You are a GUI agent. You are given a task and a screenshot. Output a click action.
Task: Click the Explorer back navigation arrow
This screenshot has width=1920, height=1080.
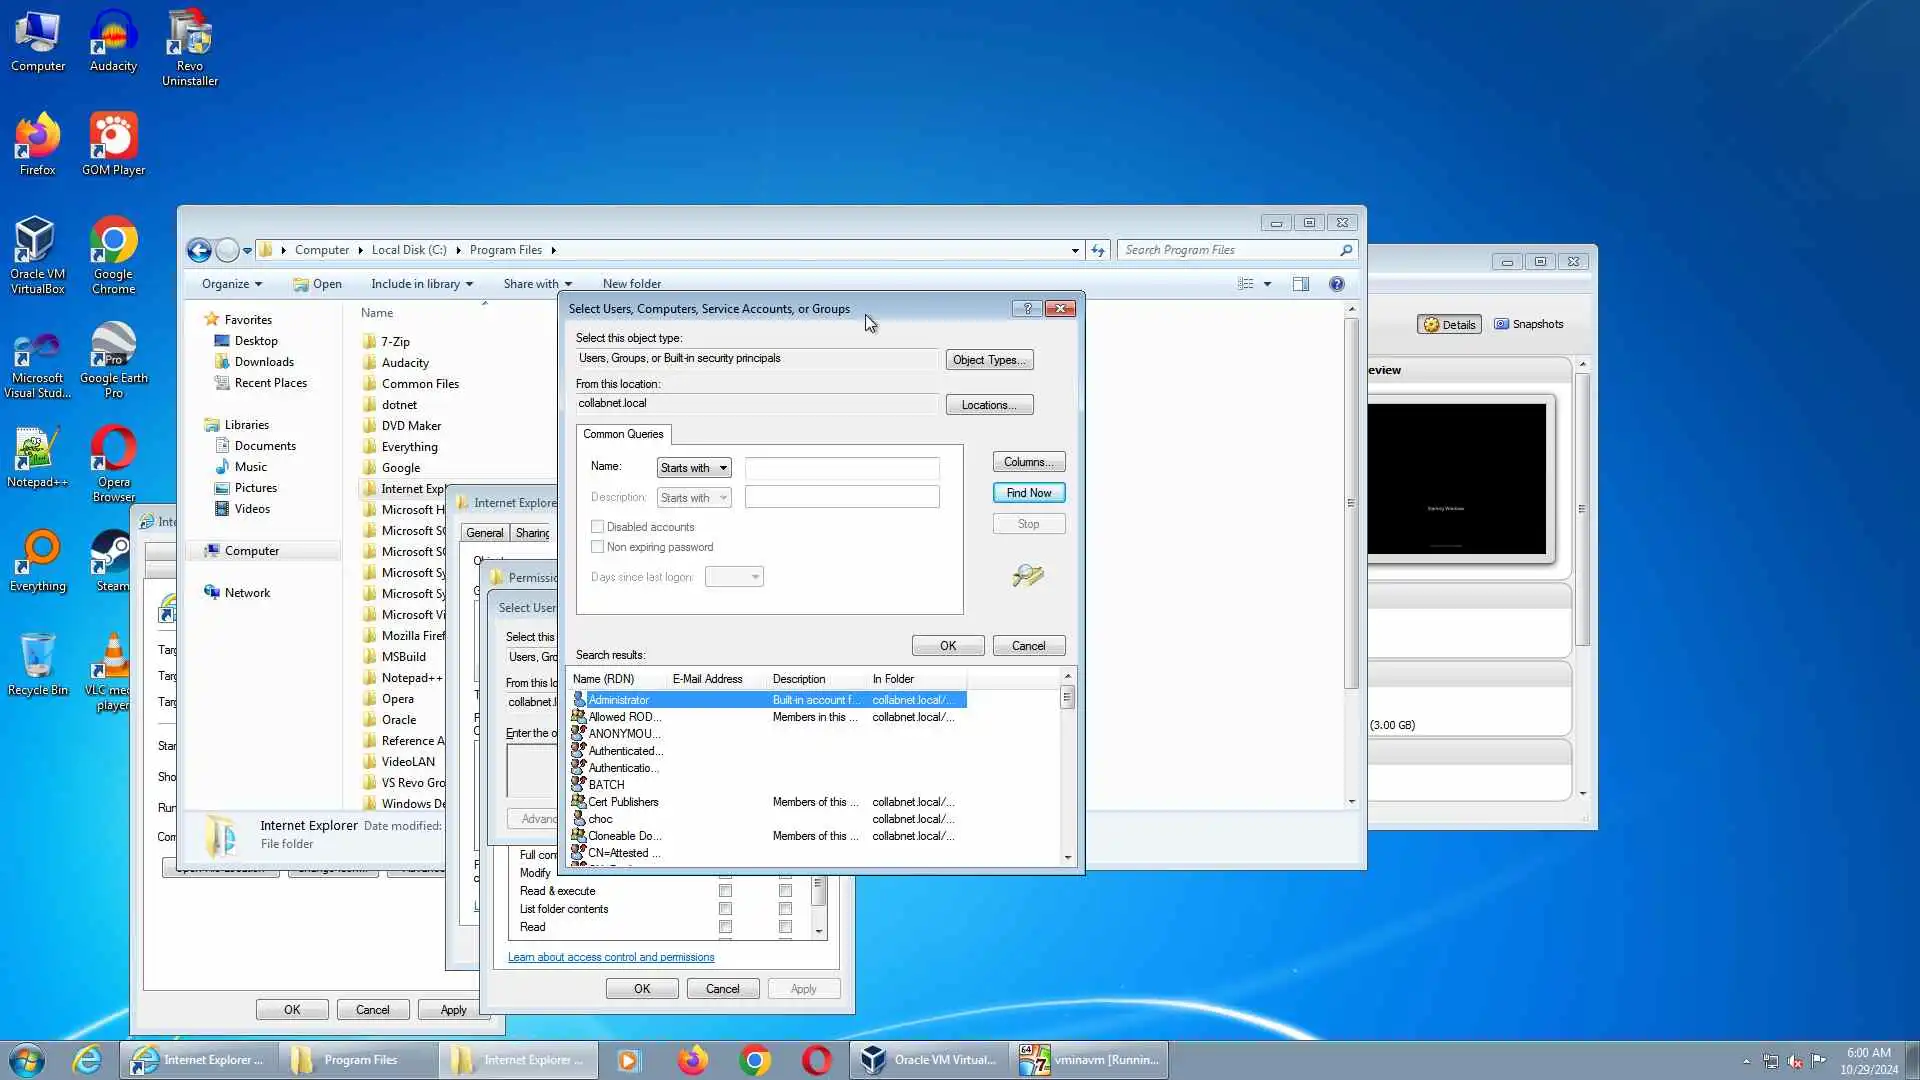click(199, 251)
